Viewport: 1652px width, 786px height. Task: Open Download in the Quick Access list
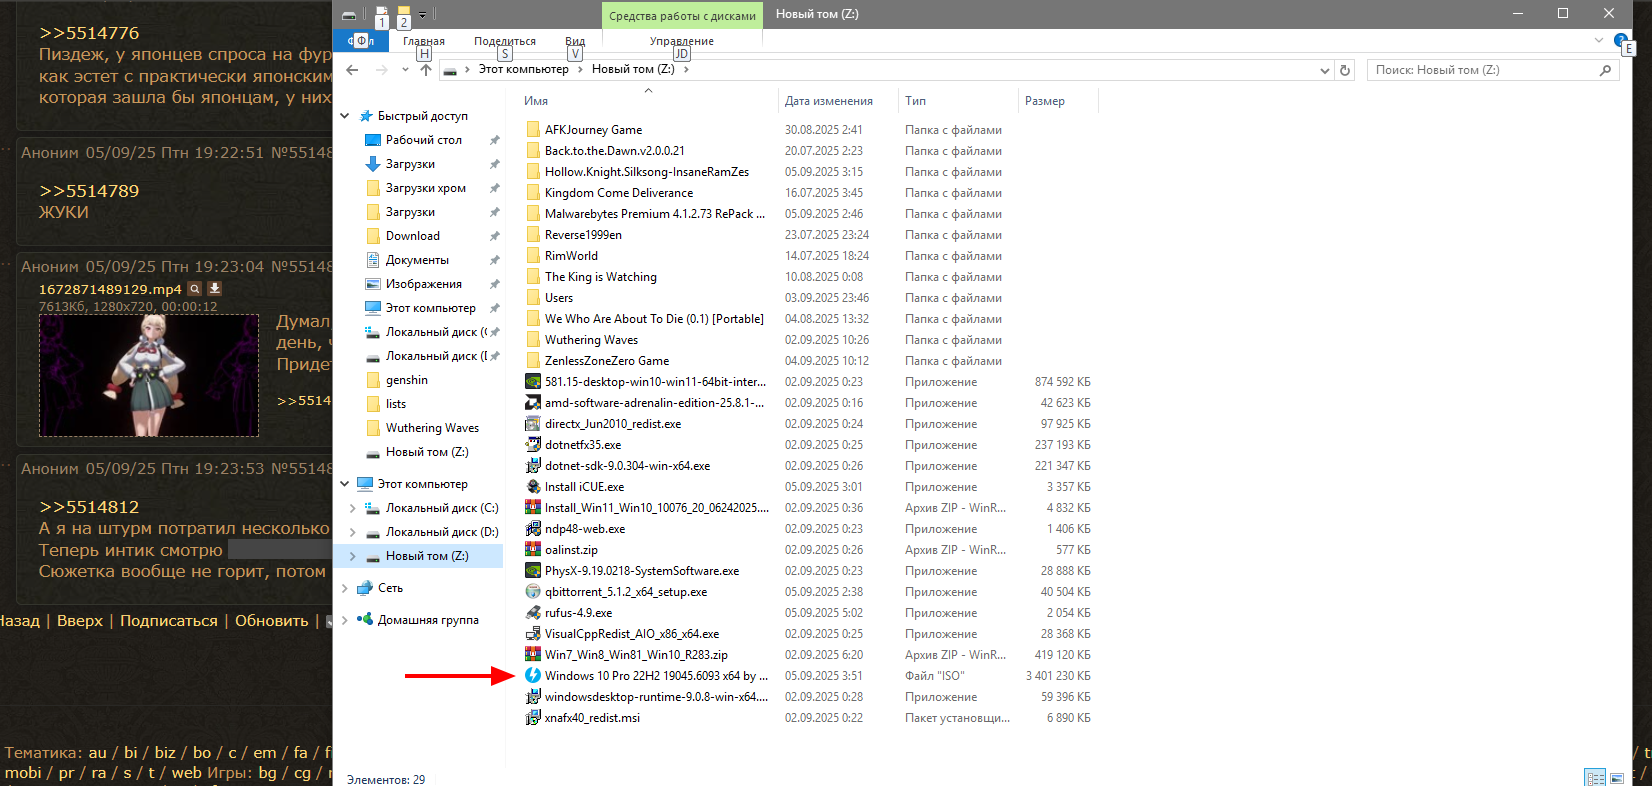point(412,236)
